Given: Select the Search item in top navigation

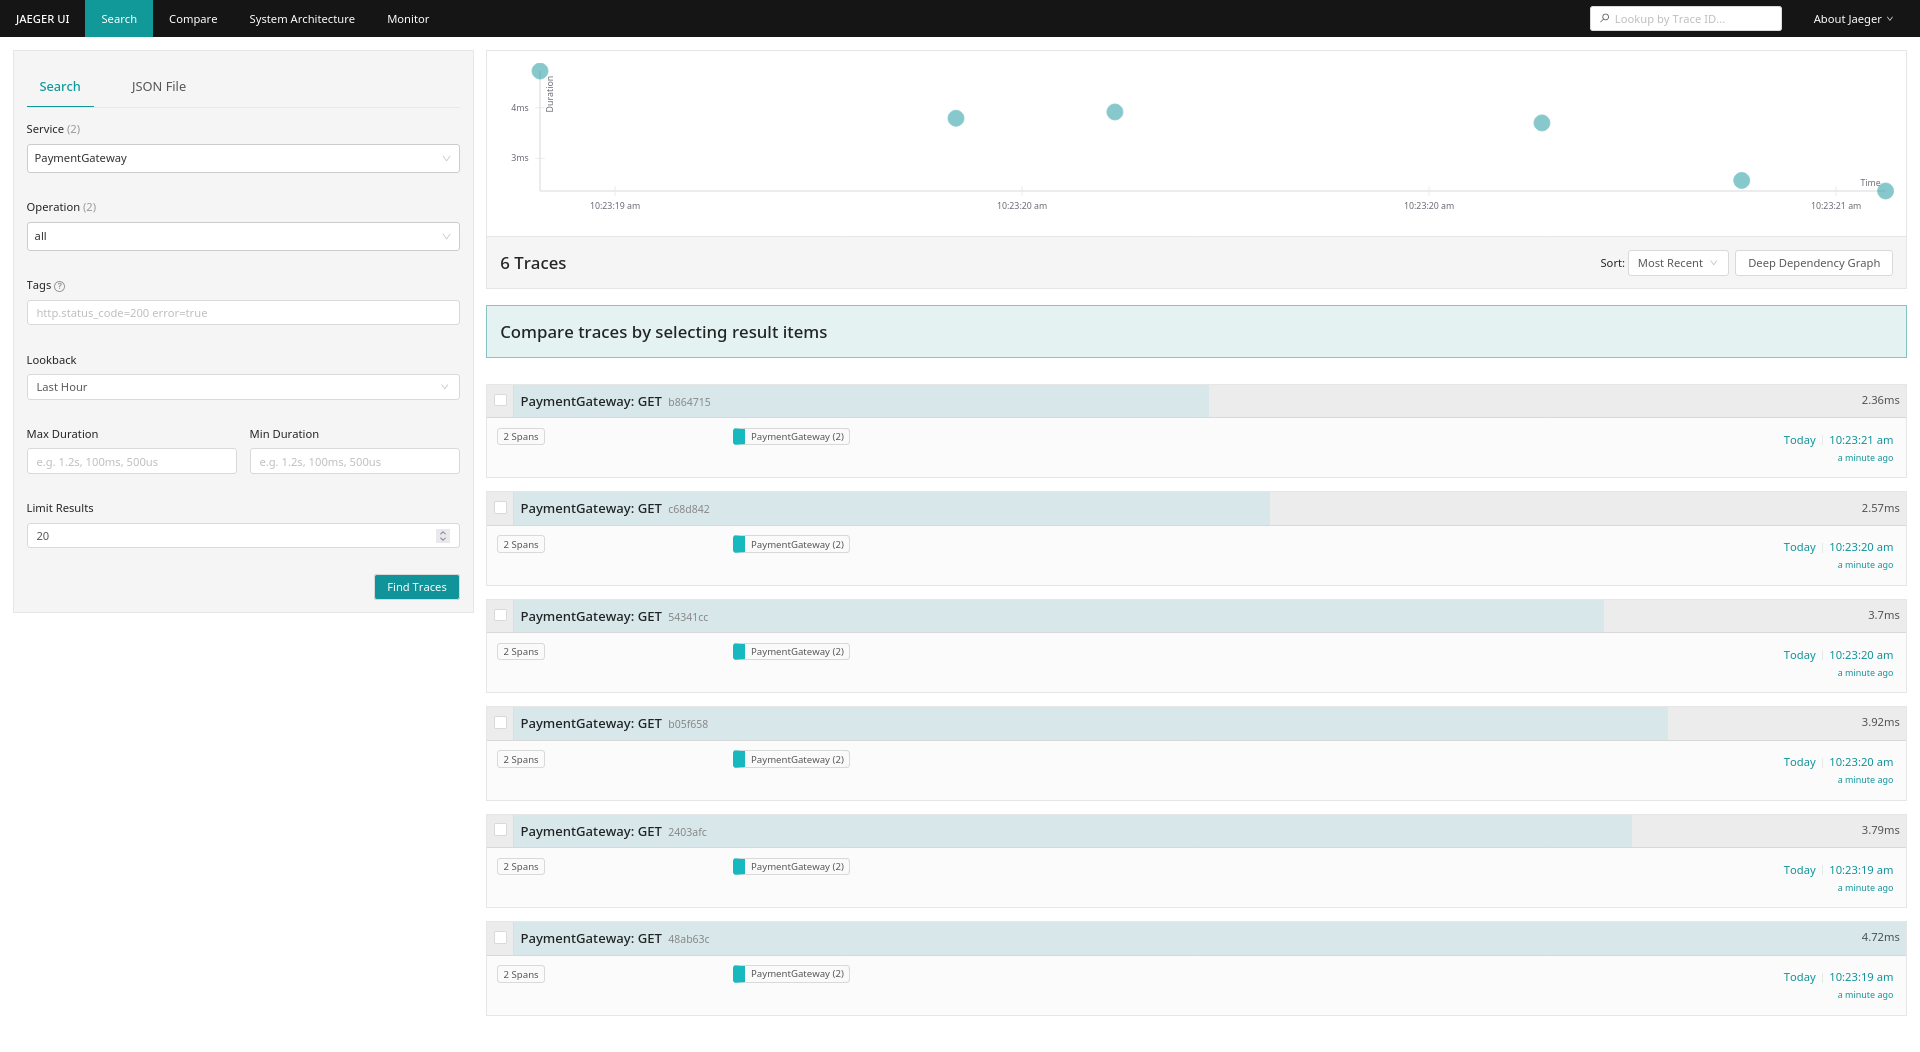Looking at the screenshot, I should pos(119,19).
